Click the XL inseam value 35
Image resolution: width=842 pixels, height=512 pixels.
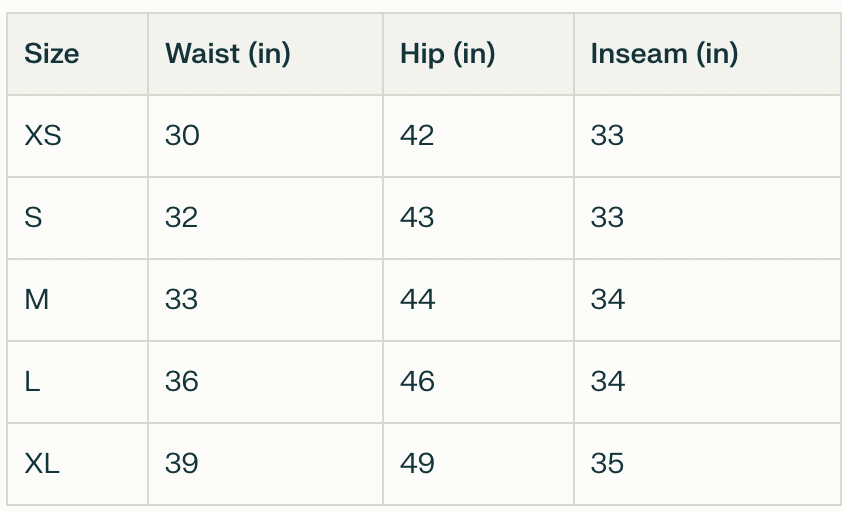tap(607, 464)
